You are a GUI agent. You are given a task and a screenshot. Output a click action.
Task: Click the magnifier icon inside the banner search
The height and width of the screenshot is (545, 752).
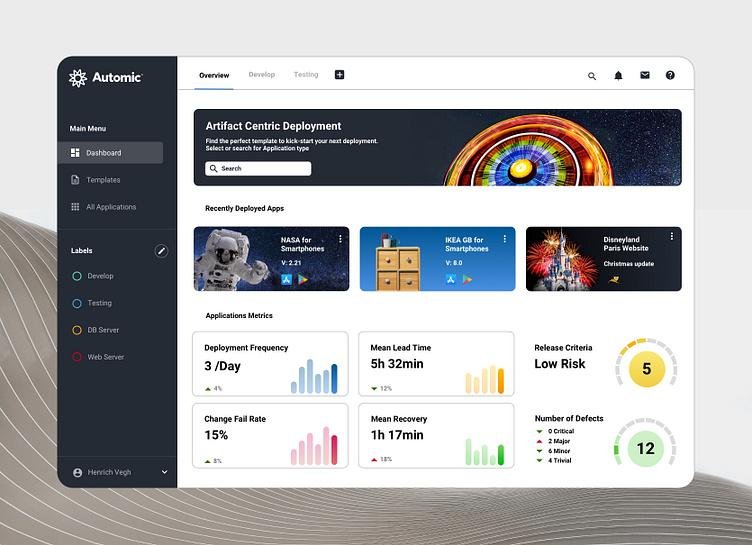coord(213,168)
